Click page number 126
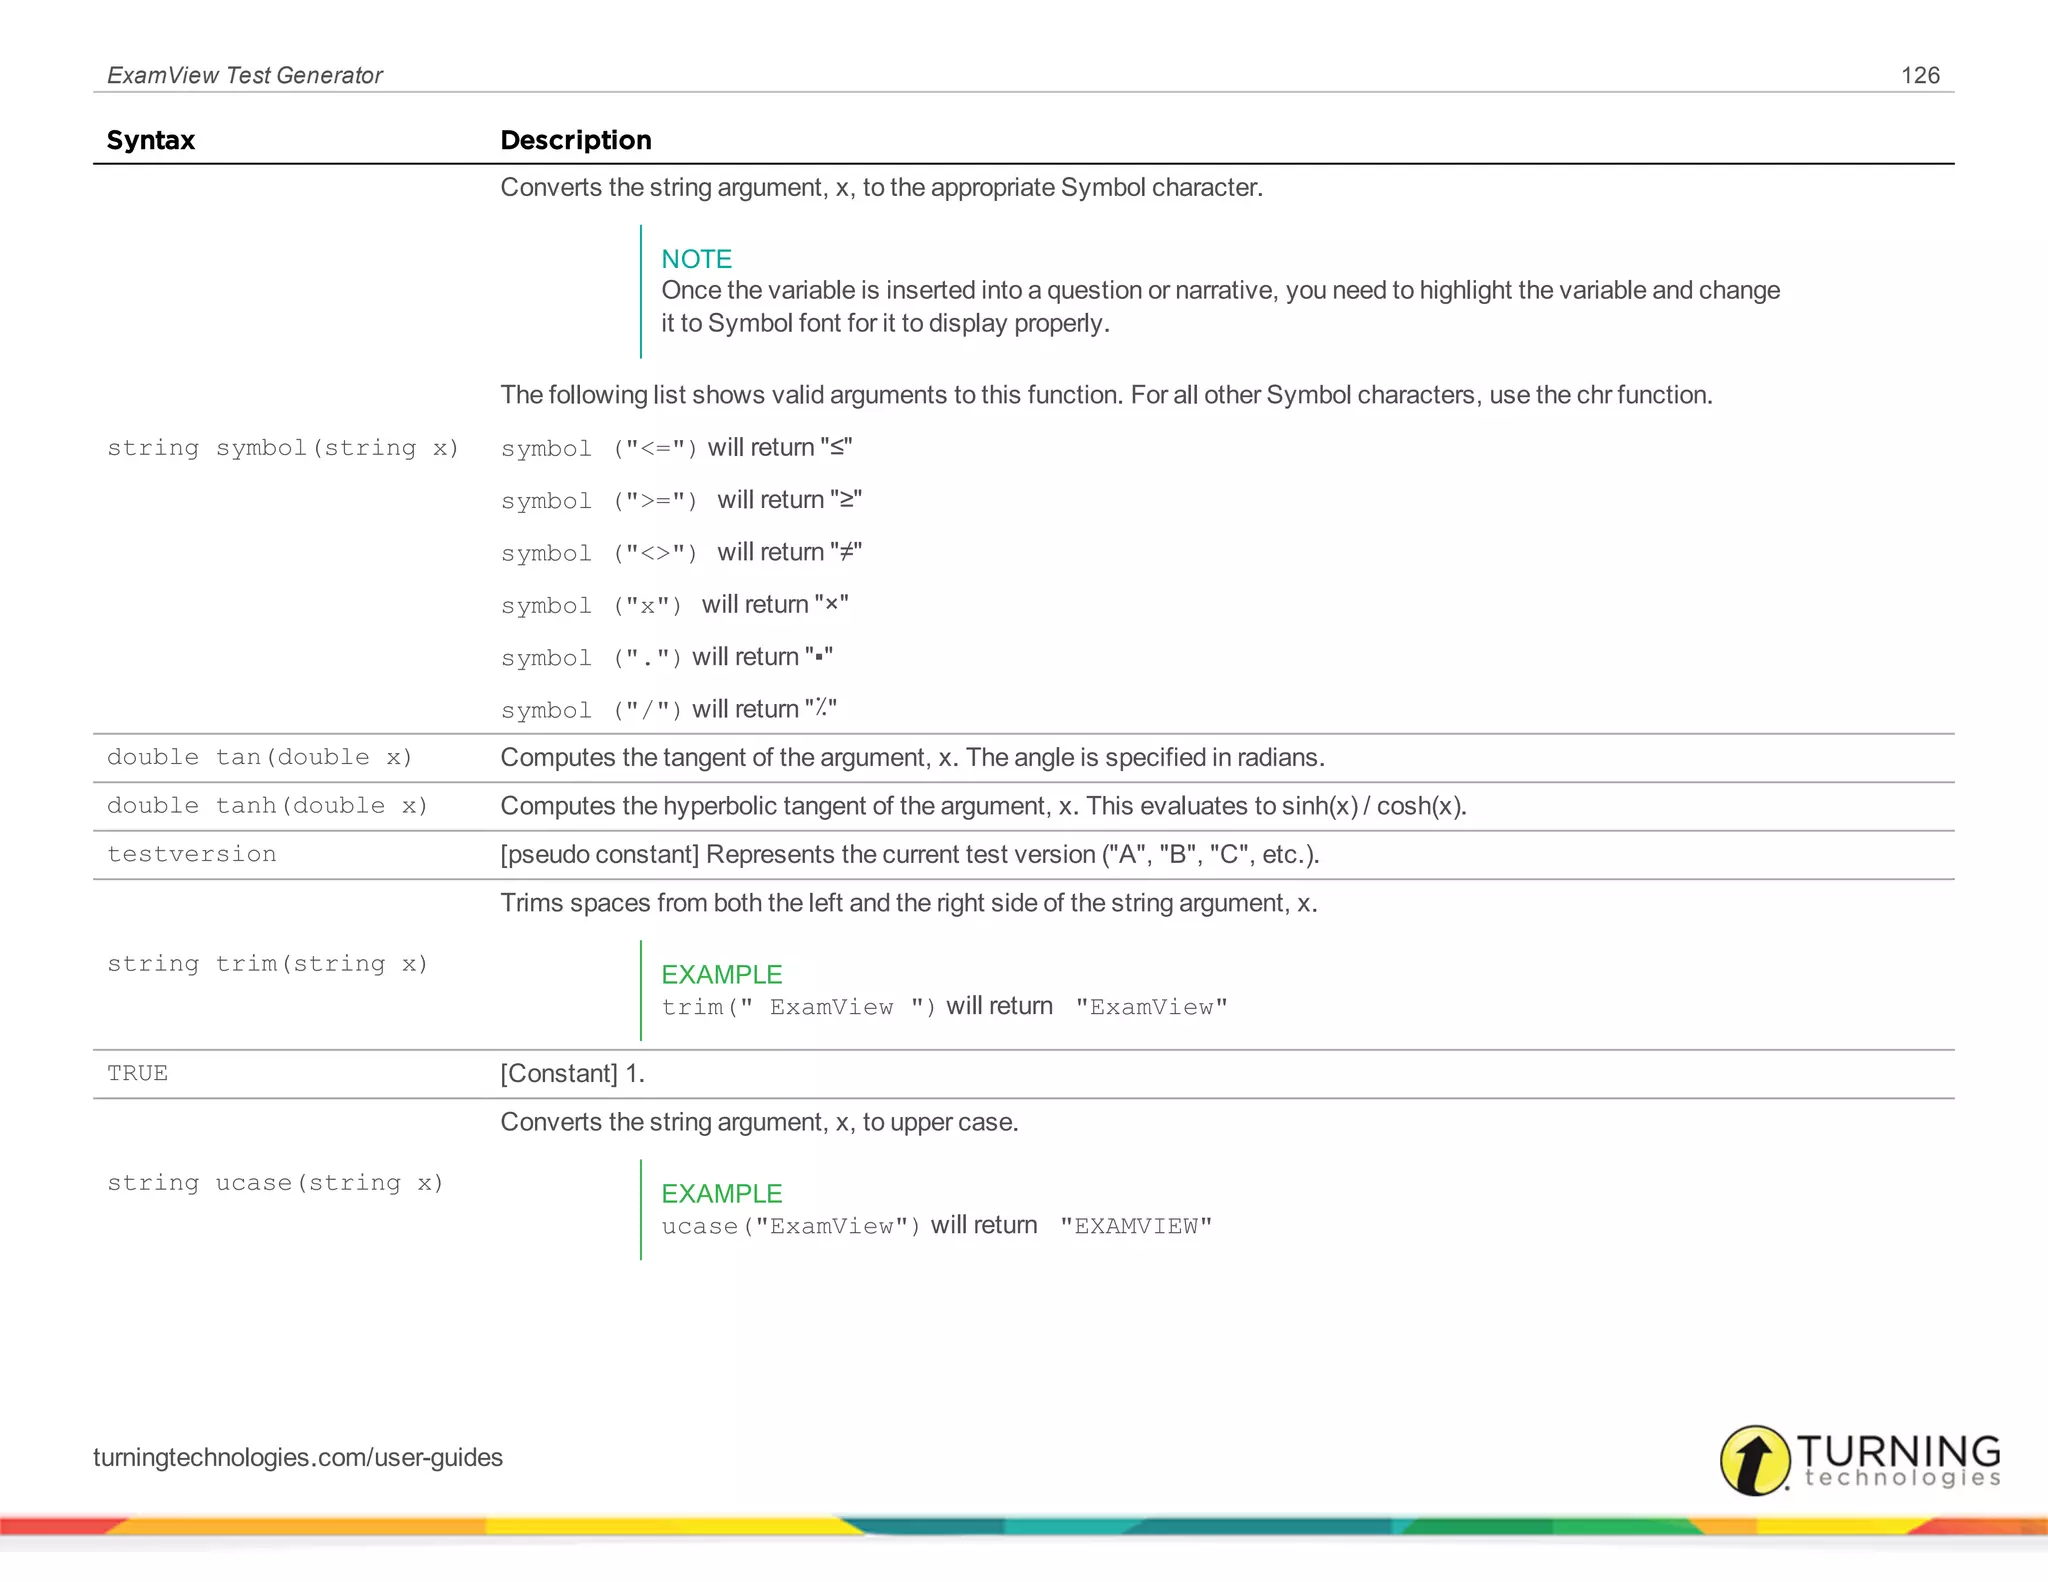The height and width of the screenshot is (1582, 2048). click(x=1919, y=75)
